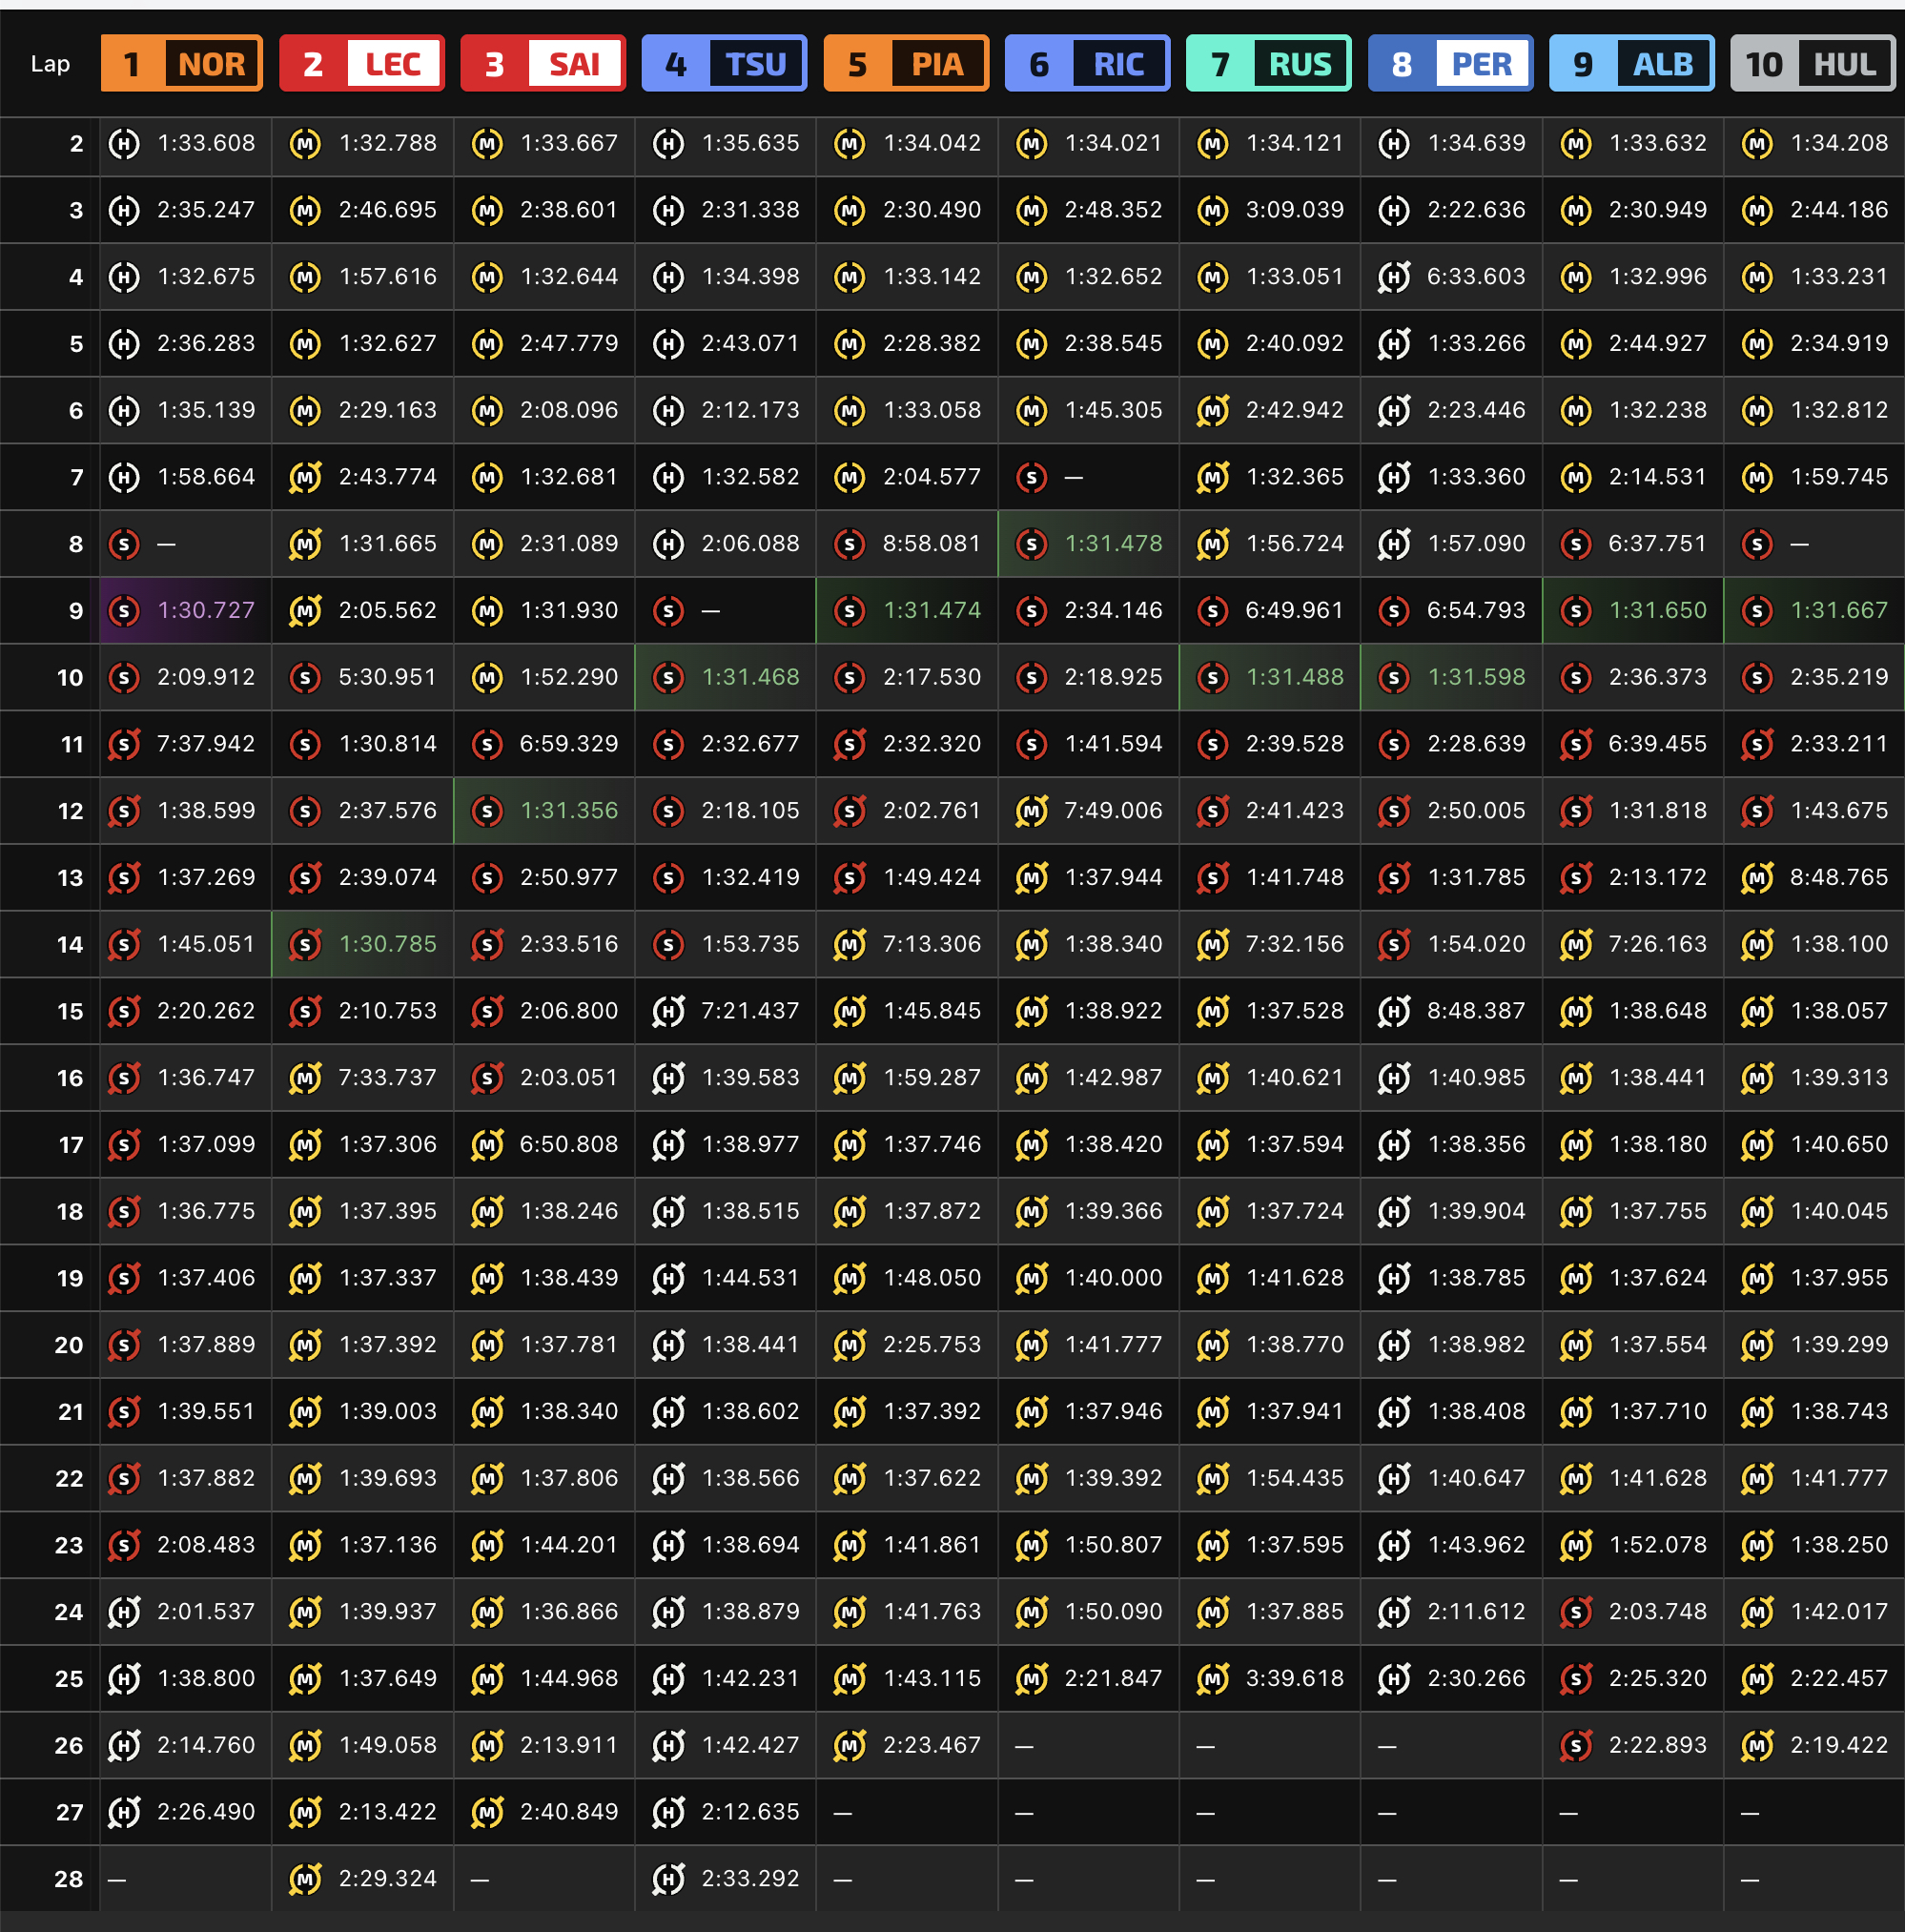Click the lap number 28 row label
The width and height of the screenshot is (1905, 1932).
coord(69,1880)
